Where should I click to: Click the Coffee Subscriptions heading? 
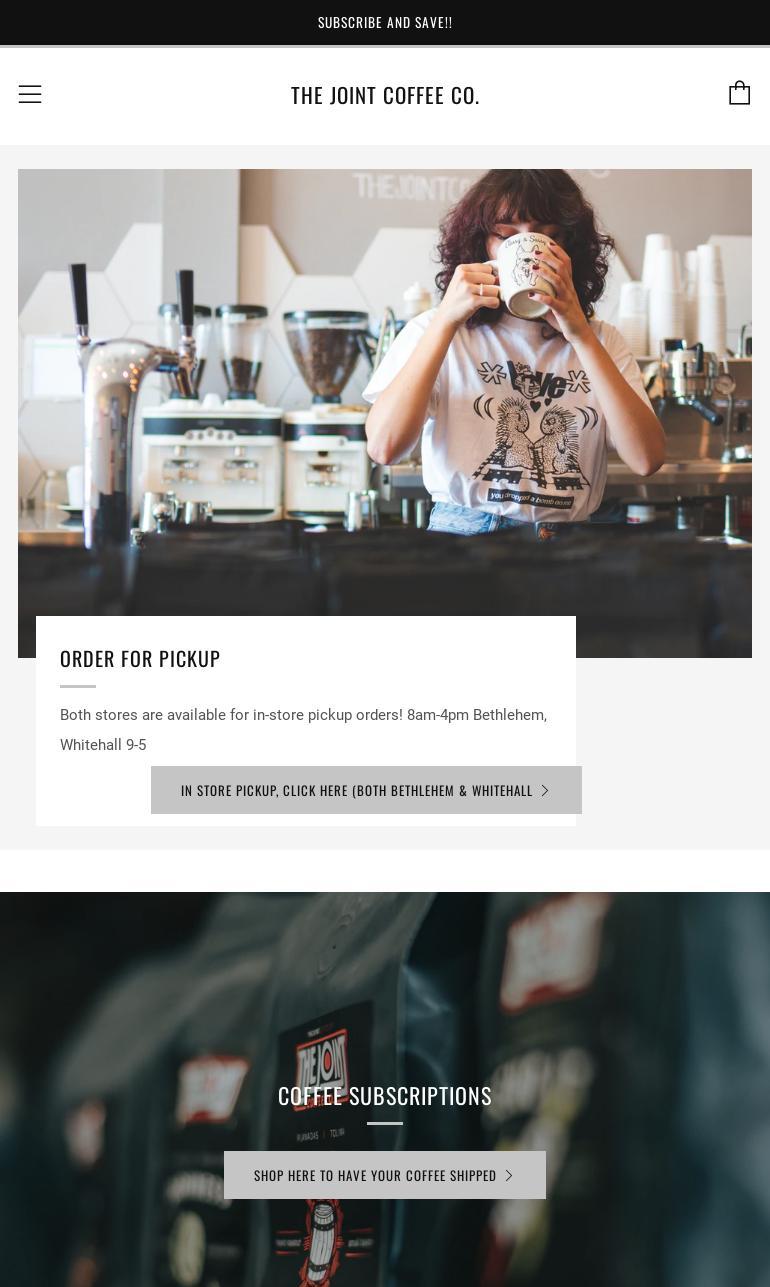[385, 1096]
